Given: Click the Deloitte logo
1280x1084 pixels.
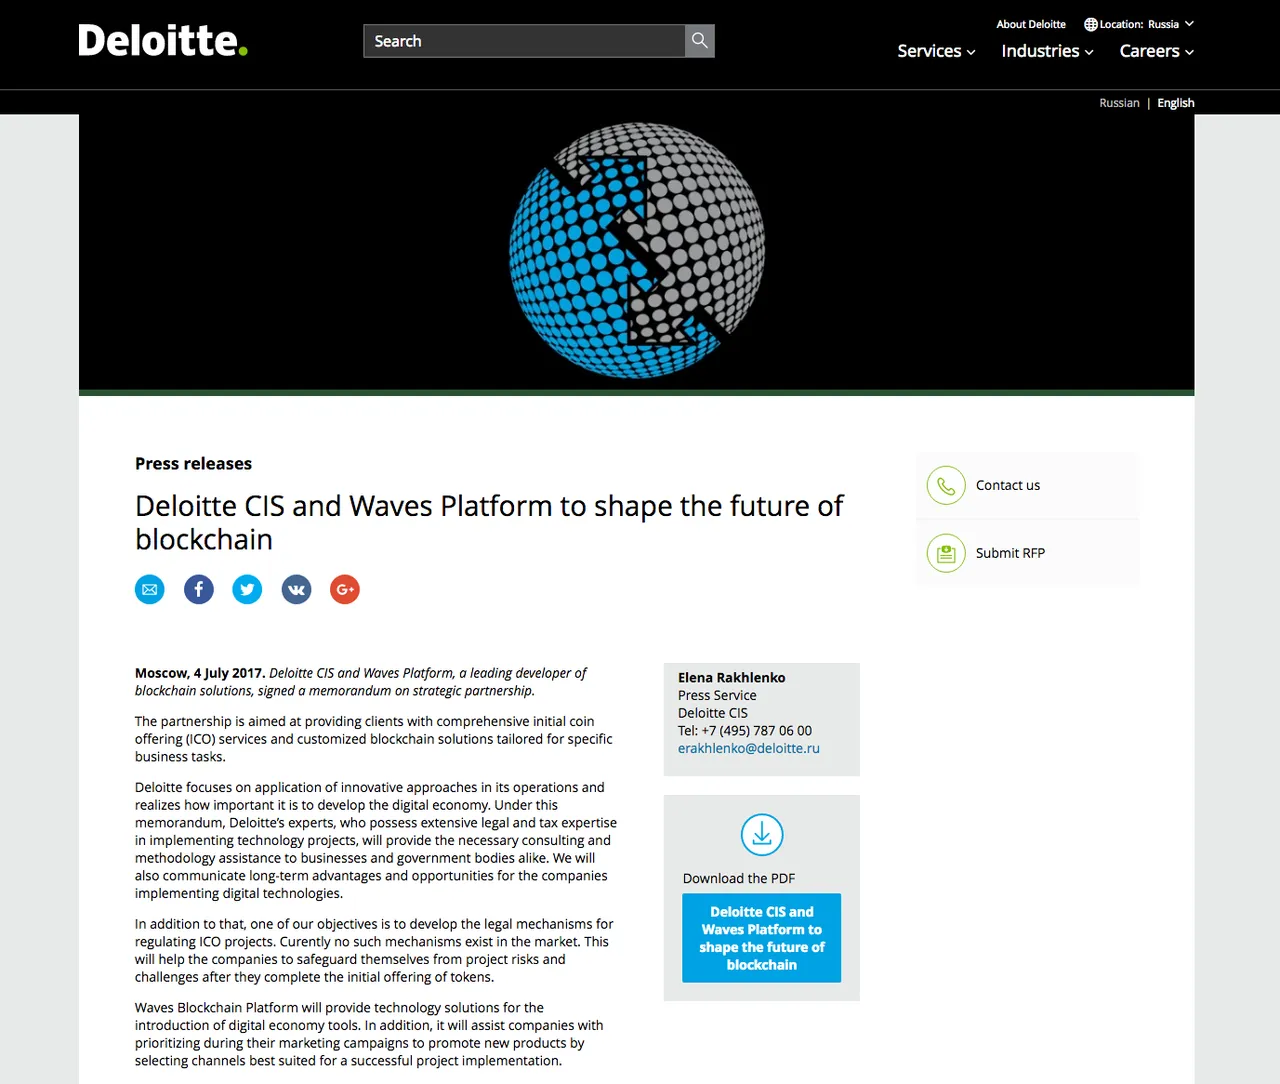Looking at the screenshot, I should [x=163, y=41].
